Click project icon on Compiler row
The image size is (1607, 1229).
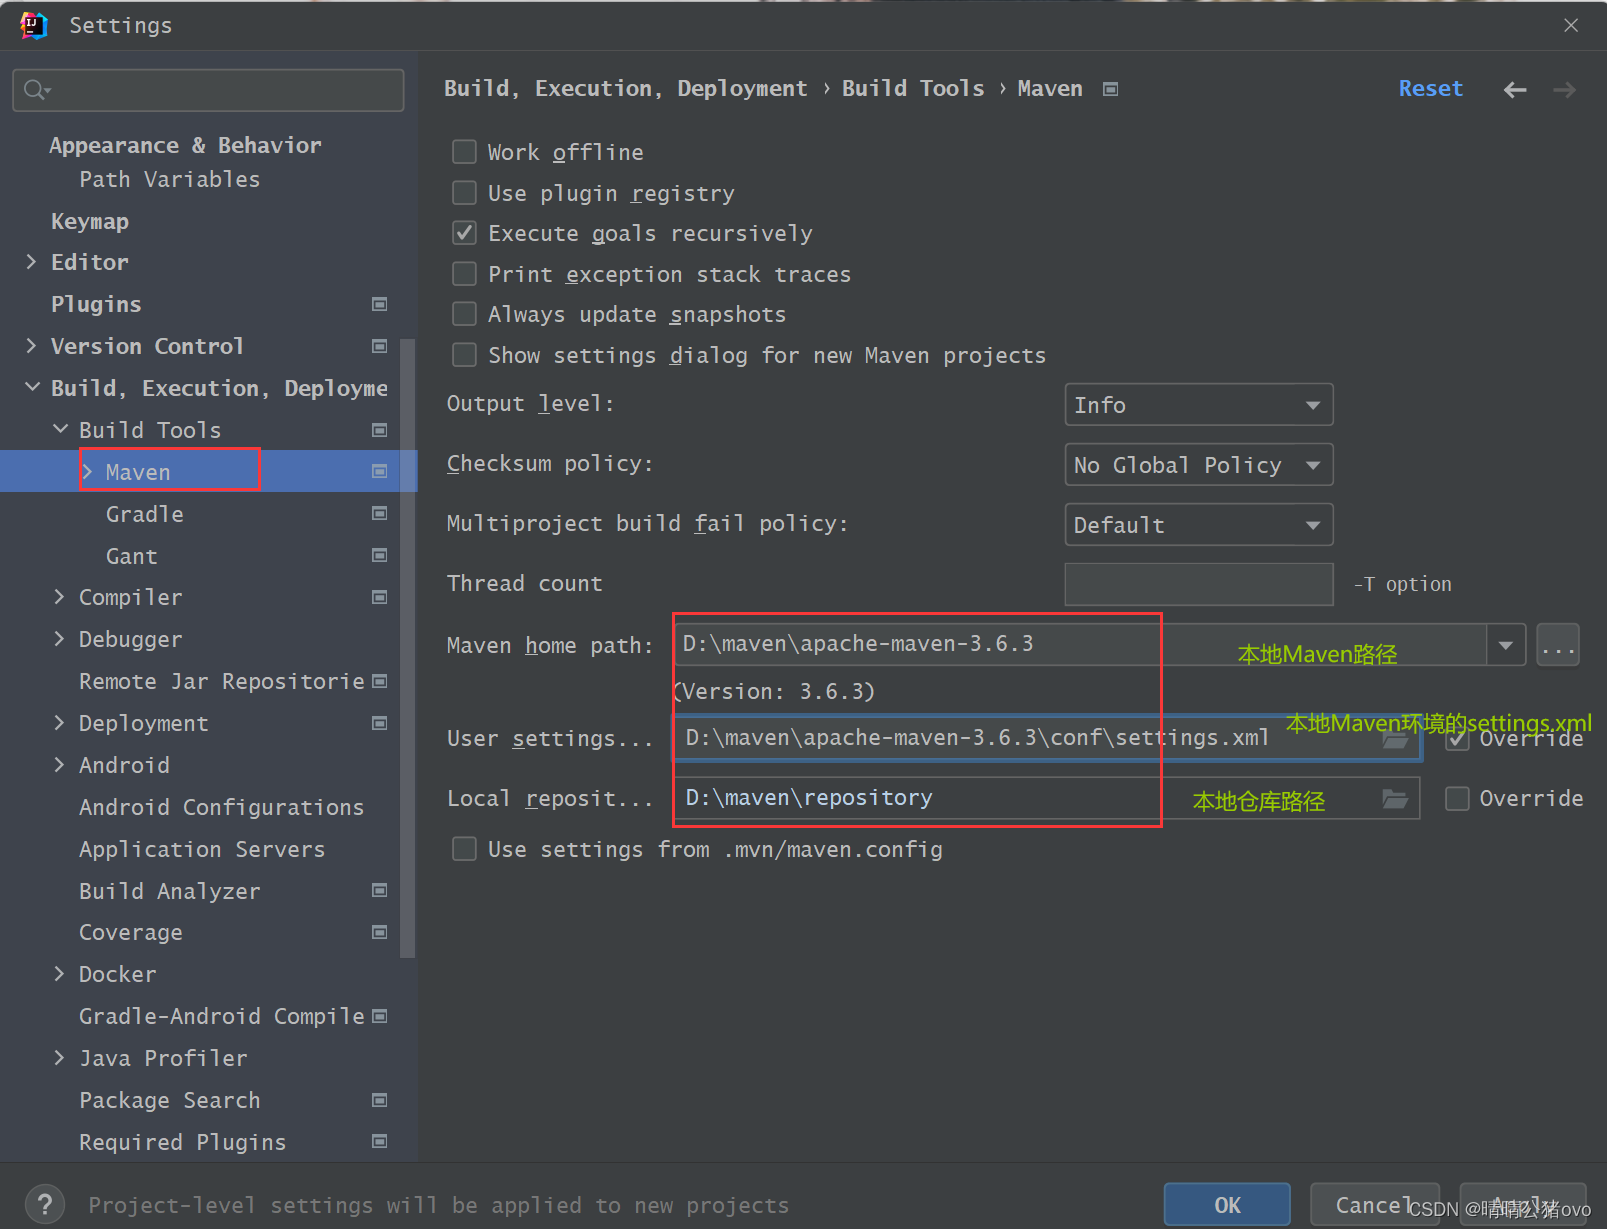coord(379,597)
